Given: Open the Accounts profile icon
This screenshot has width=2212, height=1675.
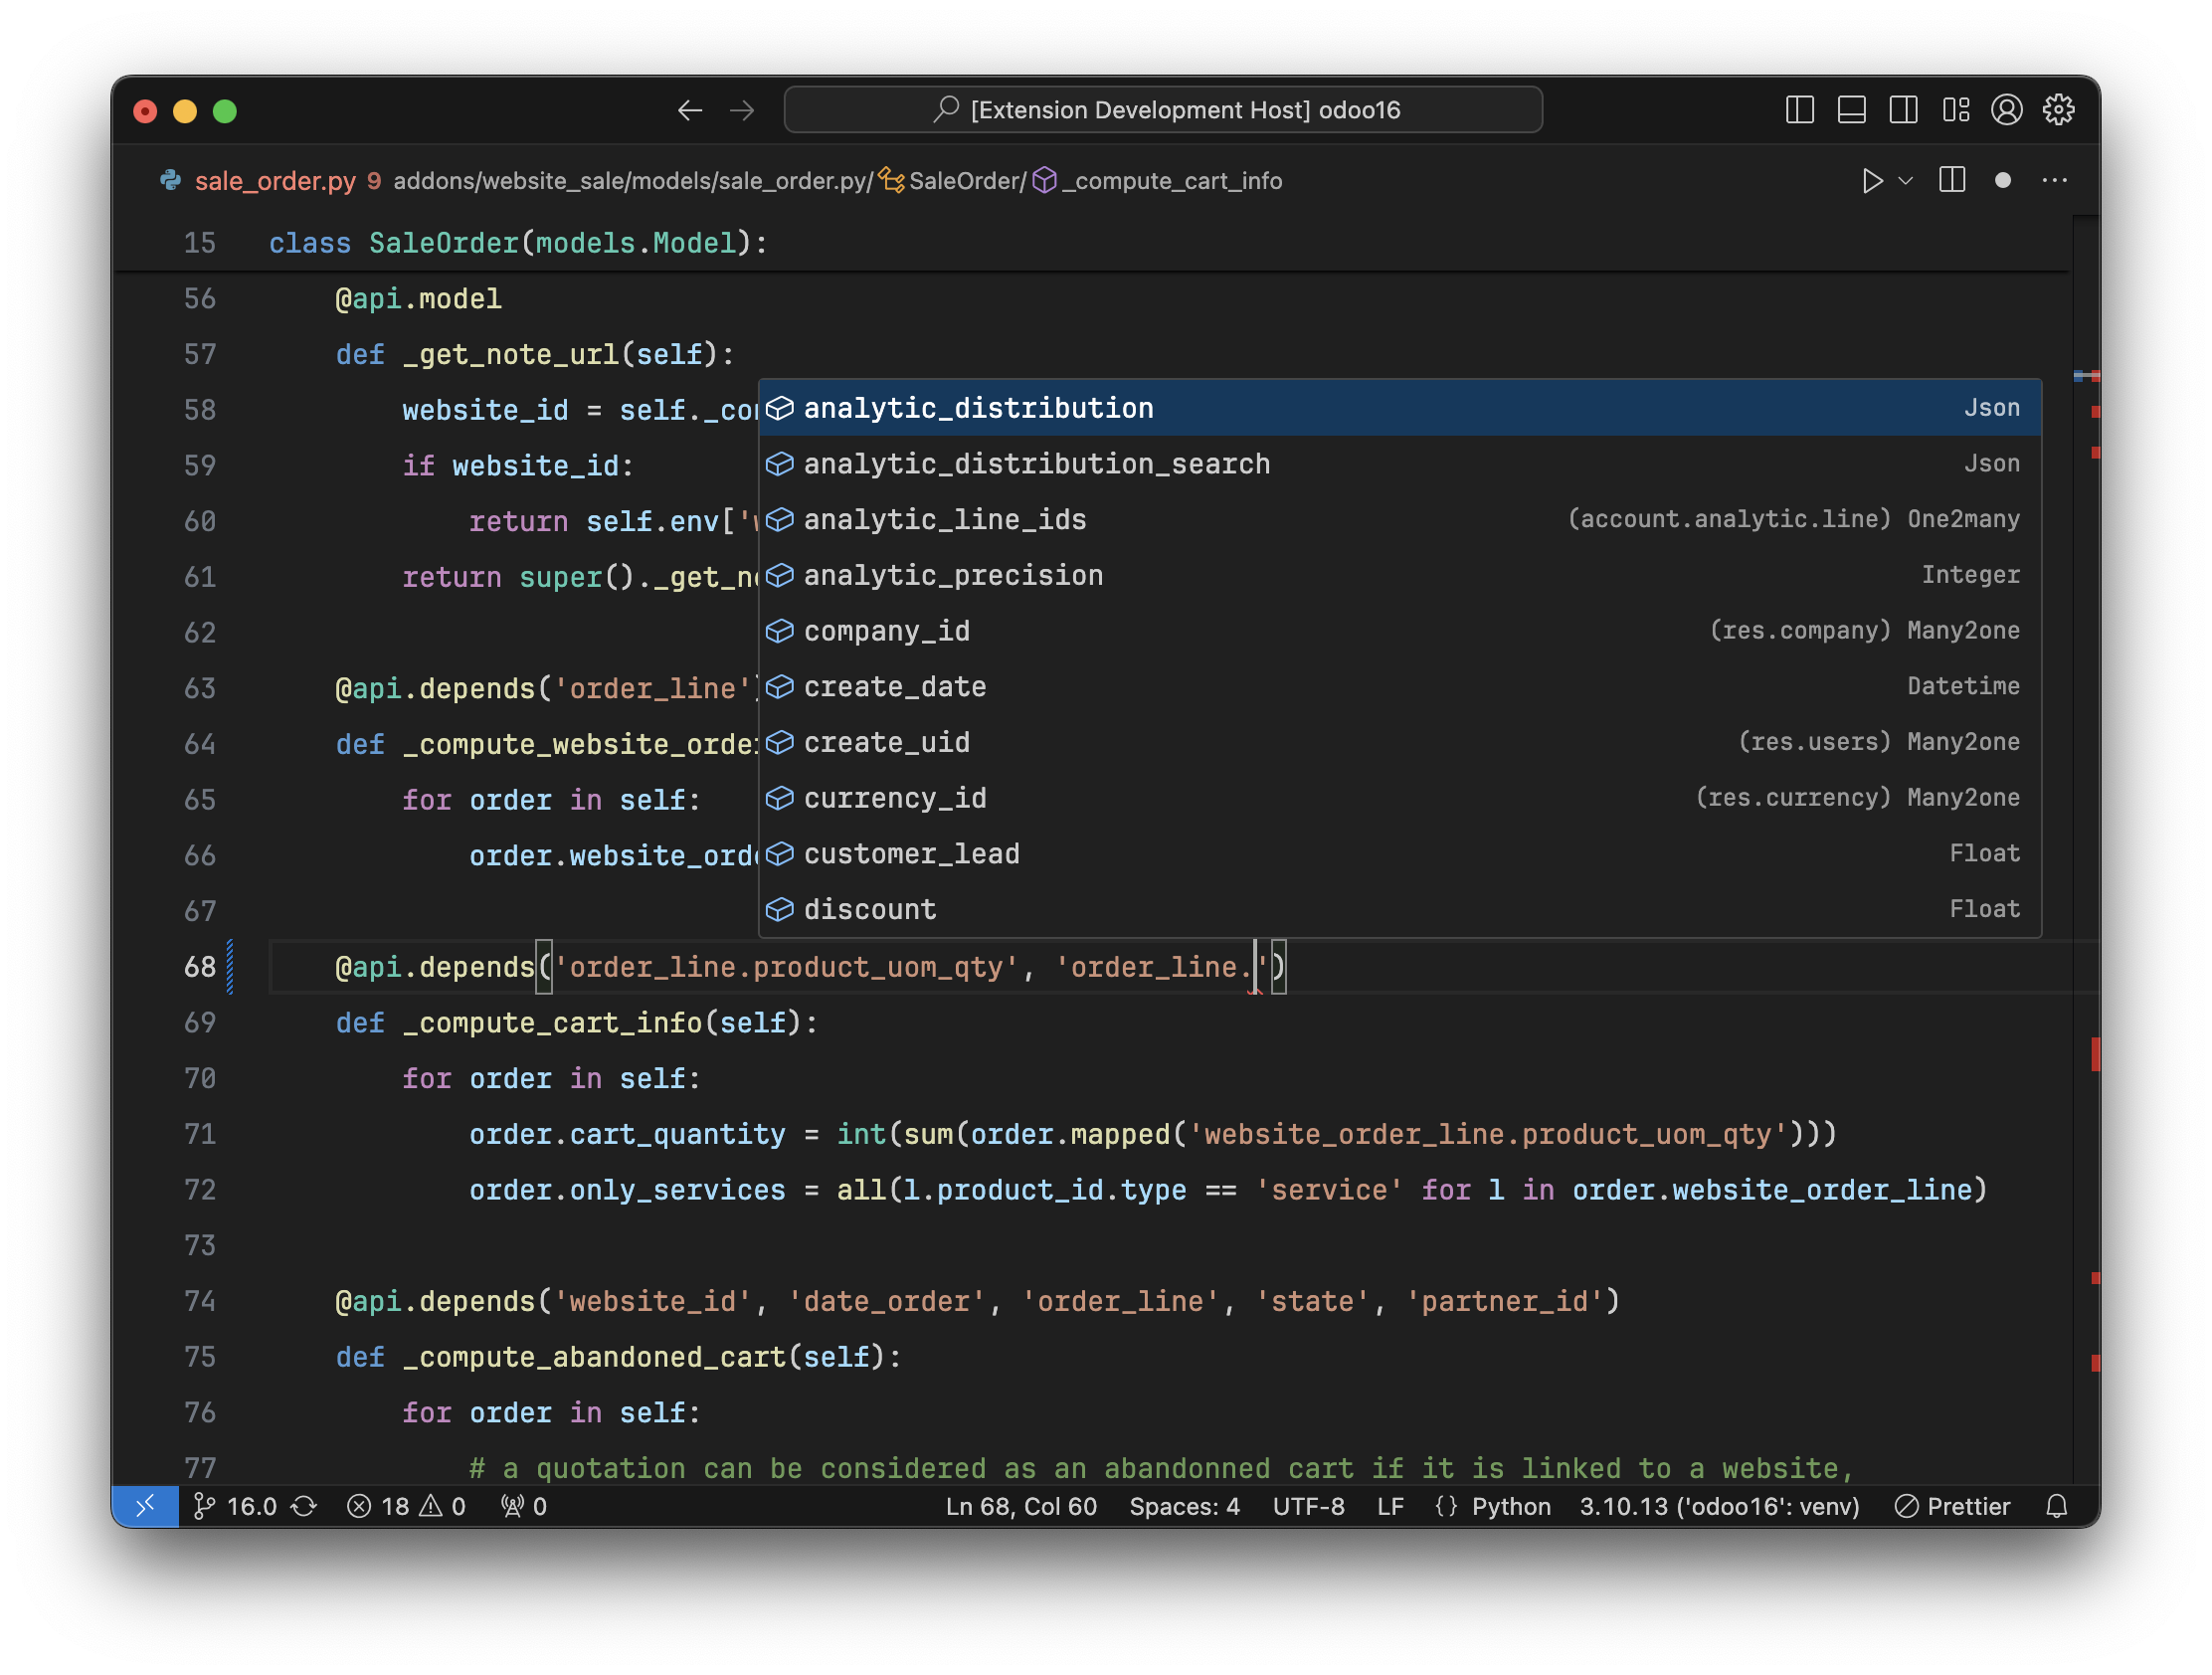Looking at the screenshot, I should click(2006, 110).
